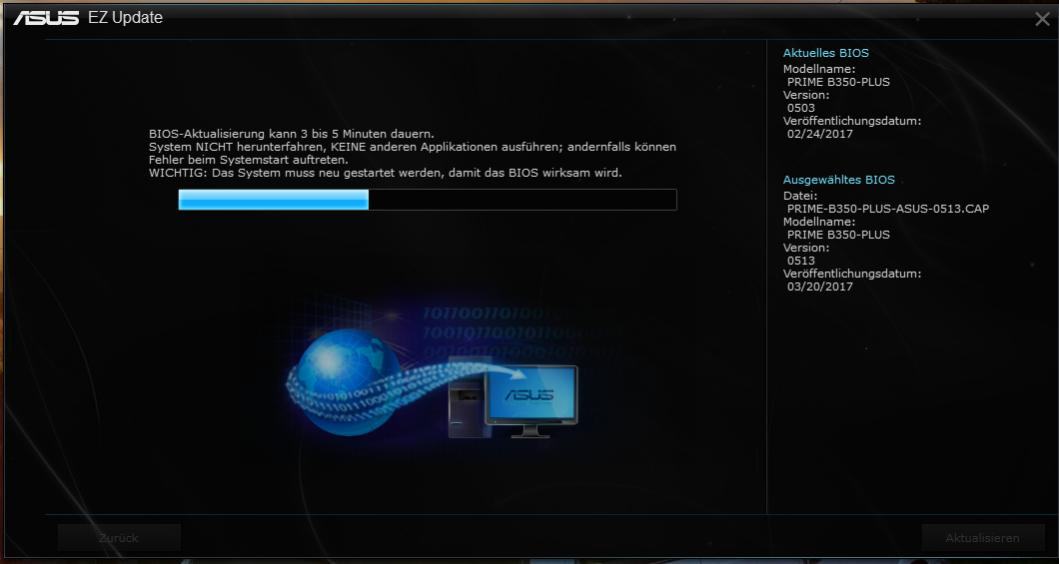Viewport: 1059px width, 564px height.
Task: Click the ASUS logo in title bar
Action: coord(47,18)
